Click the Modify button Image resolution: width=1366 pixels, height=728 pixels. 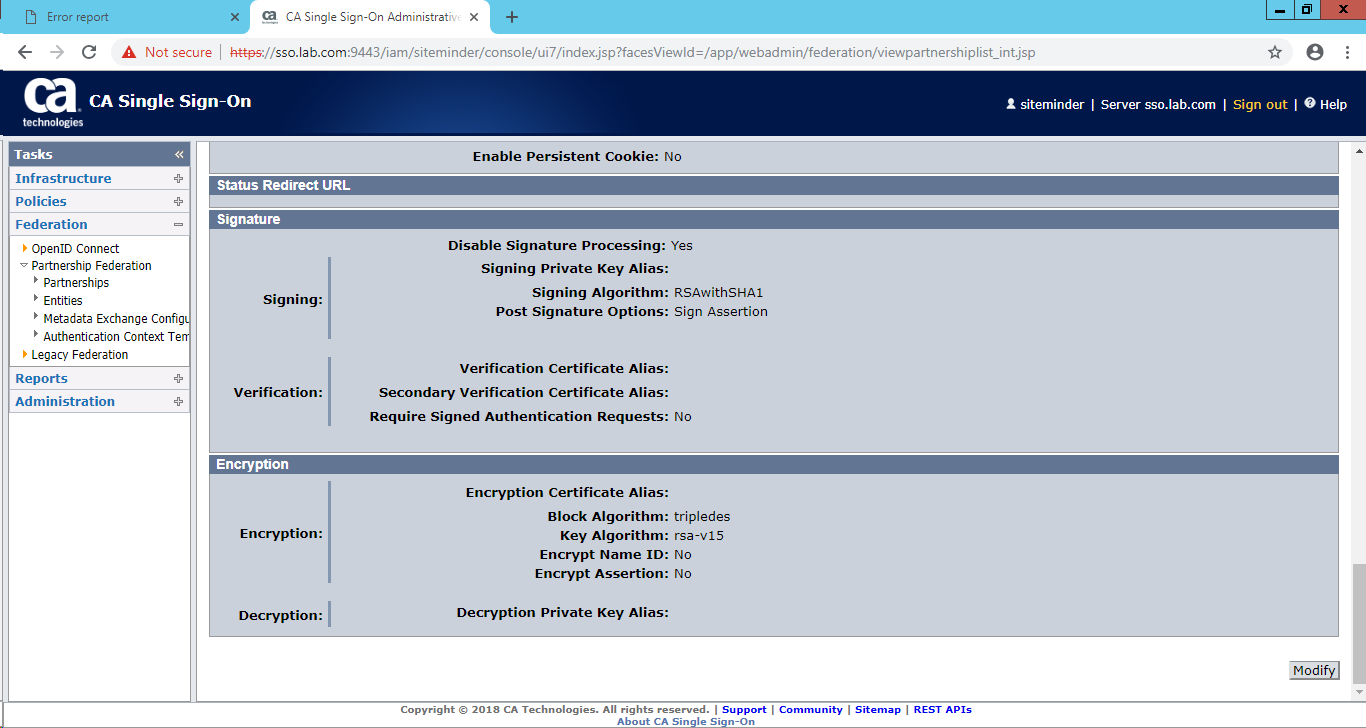click(1314, 671)
